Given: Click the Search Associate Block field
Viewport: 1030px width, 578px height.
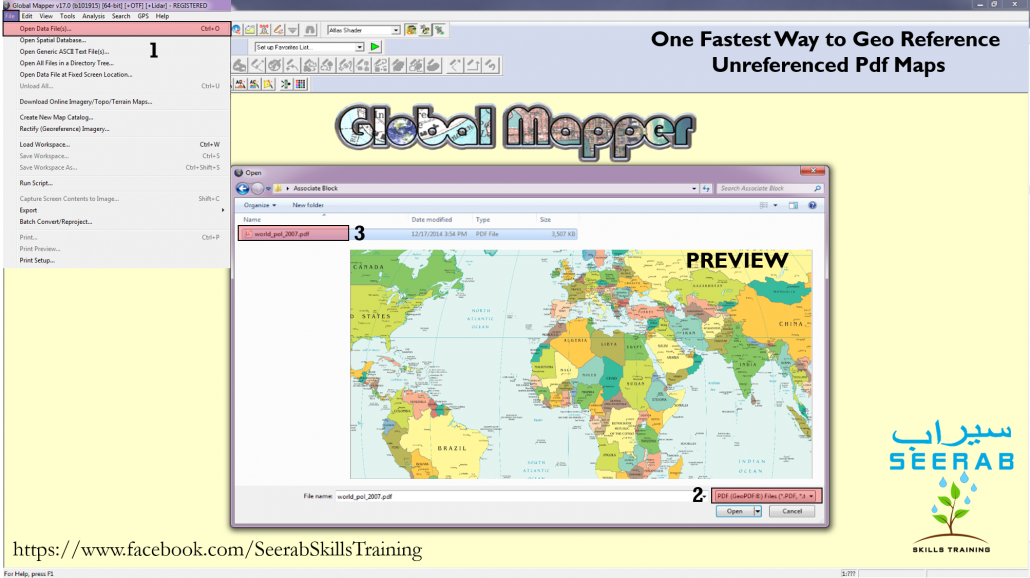Looking at the screenshot, I should point(769,189).
